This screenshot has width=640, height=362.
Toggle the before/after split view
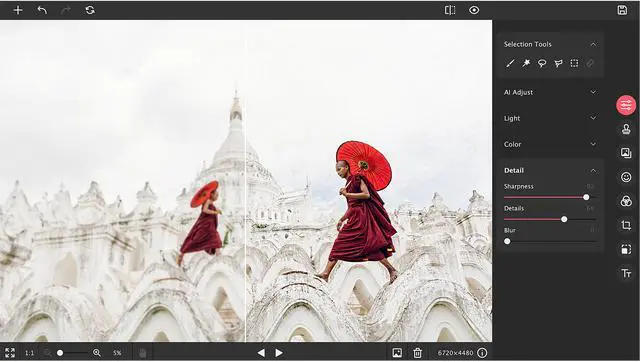pos(450,10)
